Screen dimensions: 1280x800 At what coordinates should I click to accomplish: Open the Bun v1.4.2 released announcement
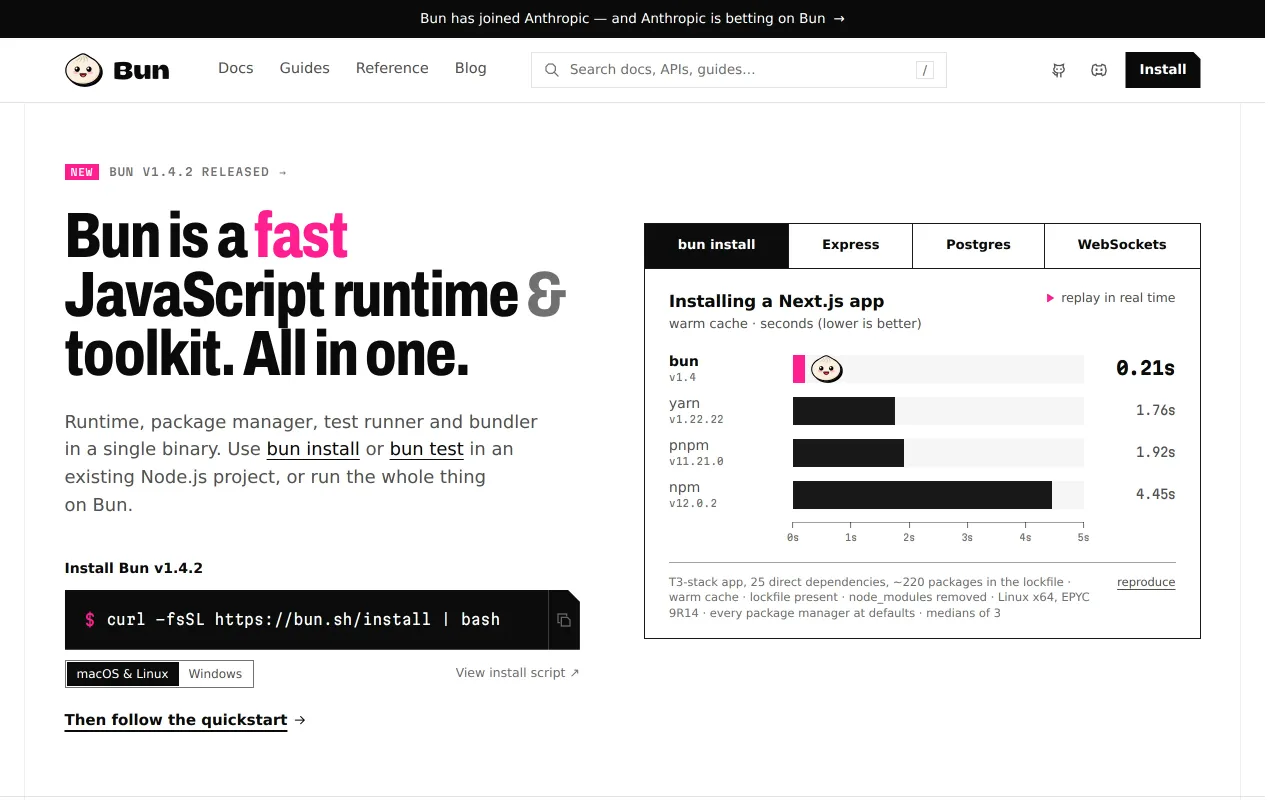tap(176, 172)
